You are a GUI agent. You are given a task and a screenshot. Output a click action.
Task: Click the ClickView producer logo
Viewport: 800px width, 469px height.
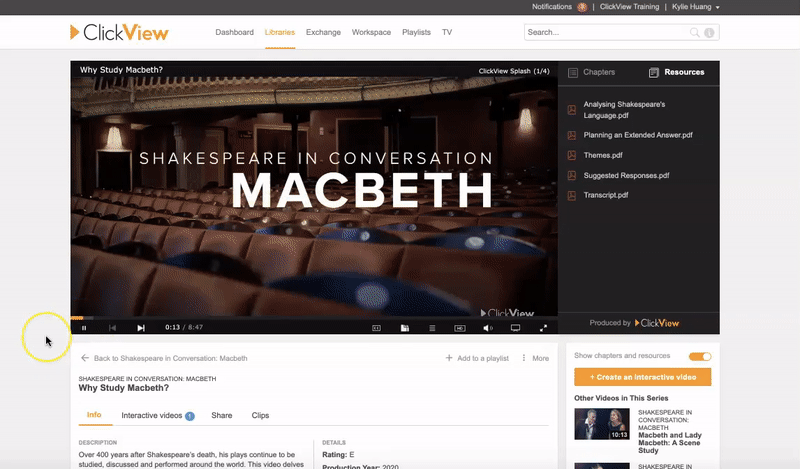[657, 323]
